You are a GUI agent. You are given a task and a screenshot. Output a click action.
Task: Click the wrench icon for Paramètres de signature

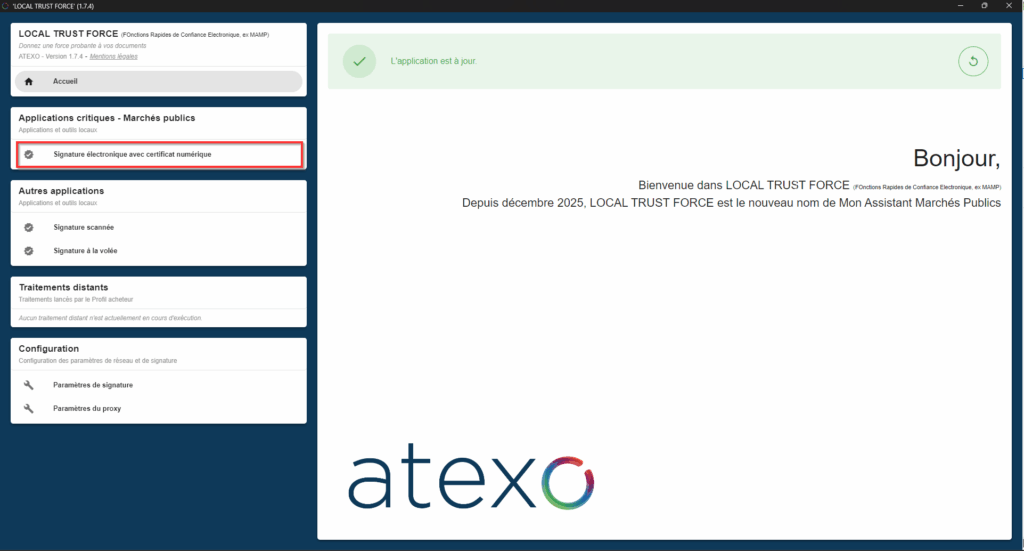(x=29, y=385)
